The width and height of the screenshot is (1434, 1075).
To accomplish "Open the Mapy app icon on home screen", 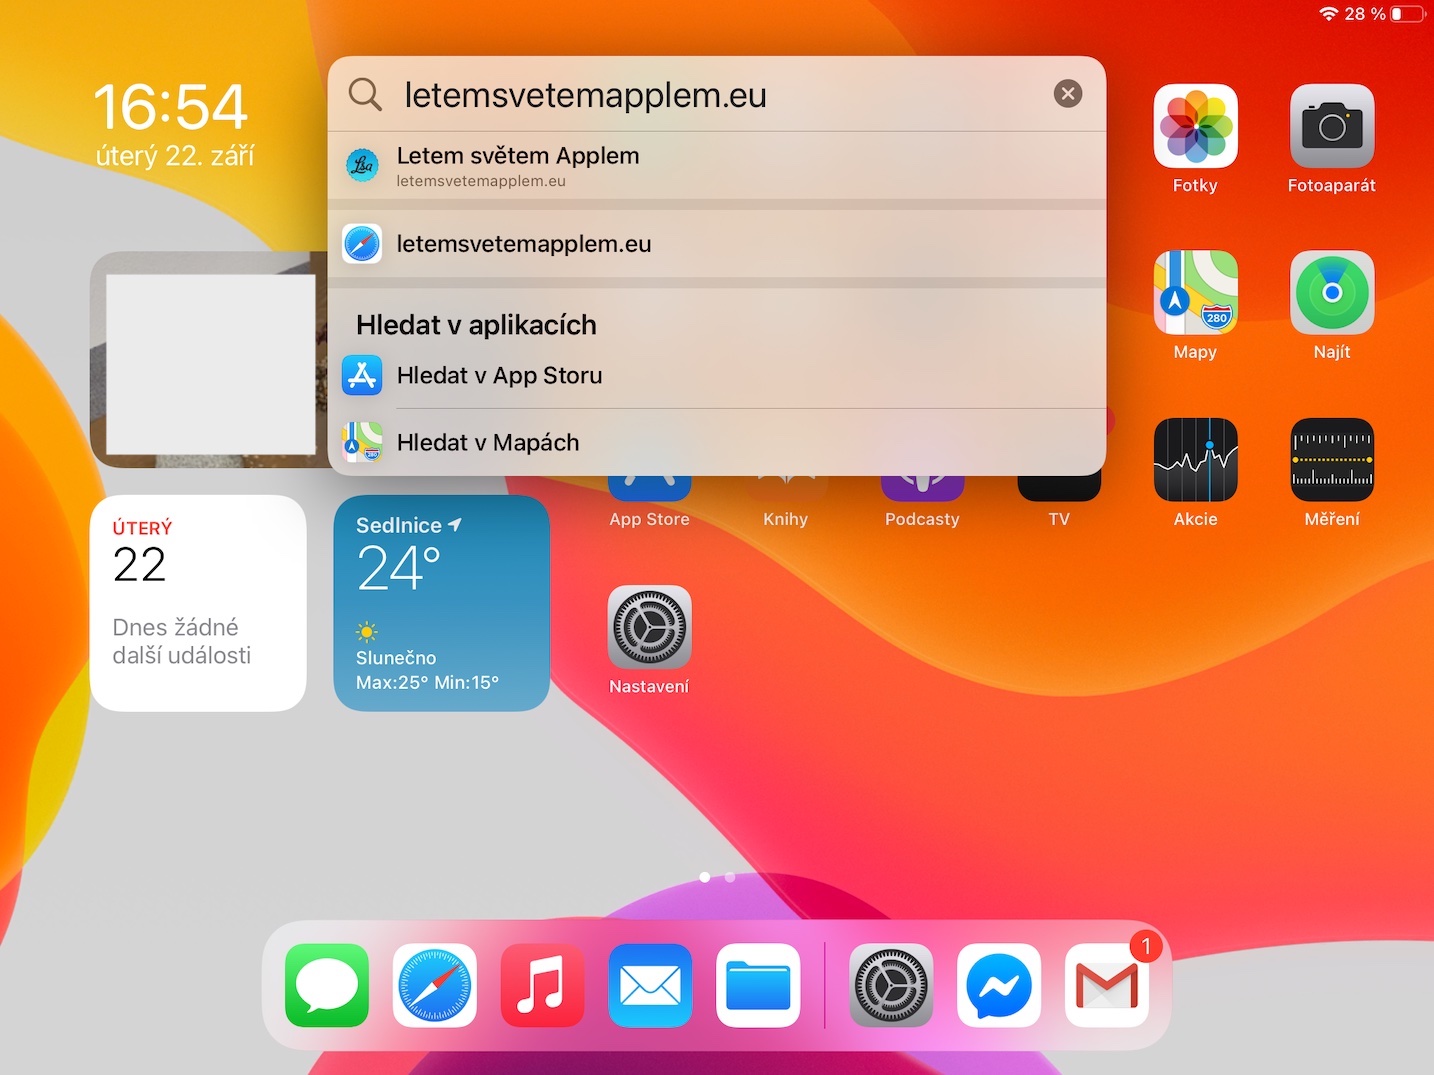I will [x=1195, y=292].
